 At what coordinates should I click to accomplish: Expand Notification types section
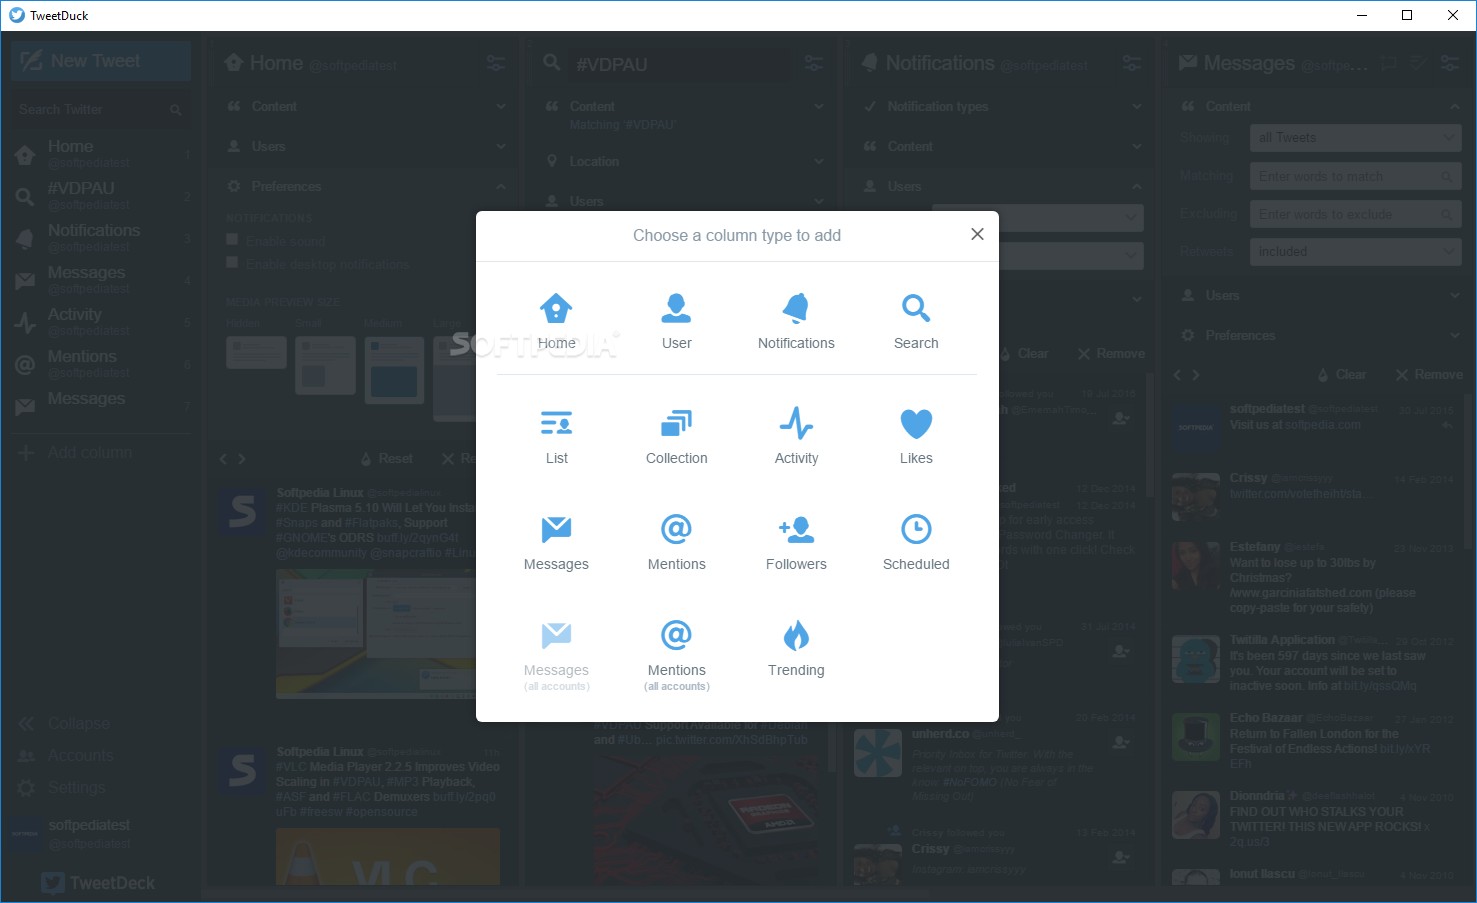coord(1001,106)
